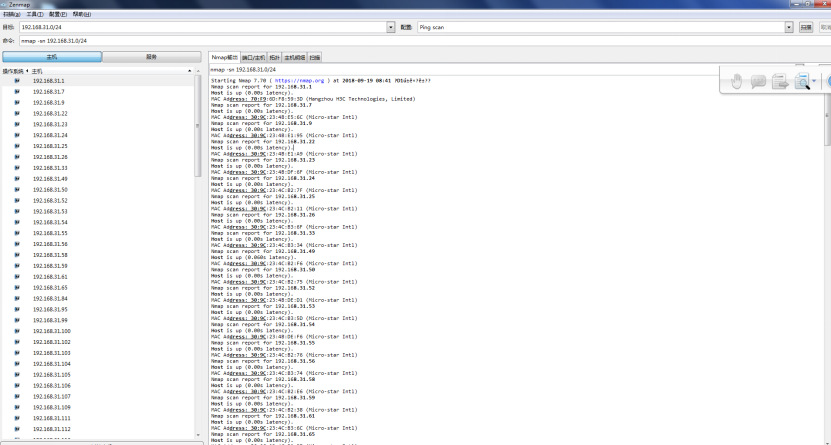Switch to the 端口/主机 tab
The height and width of the screenshot is (445, 831).
253,57
